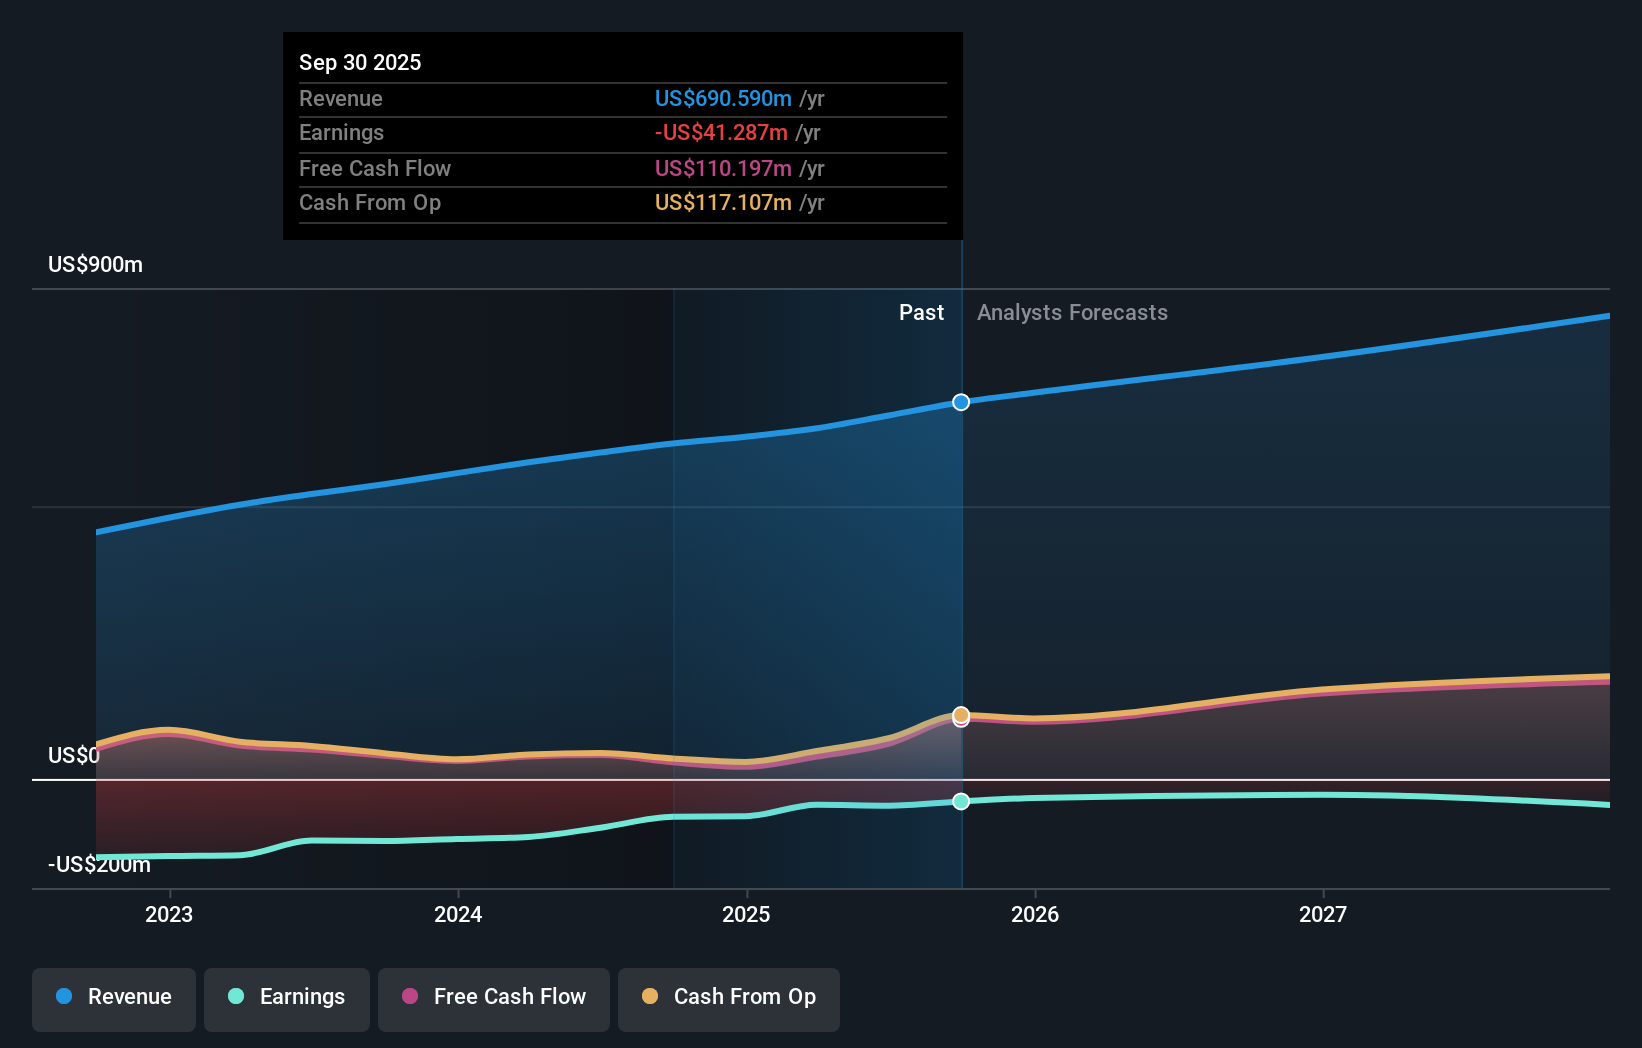Toggle the Revenue series visibility

(113, 998)
